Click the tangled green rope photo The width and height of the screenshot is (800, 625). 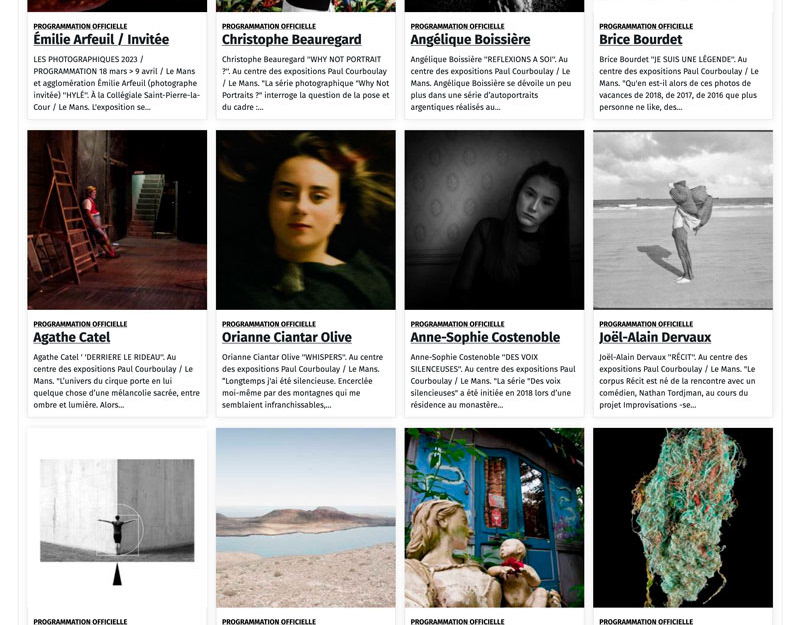(x=683, y=518)
